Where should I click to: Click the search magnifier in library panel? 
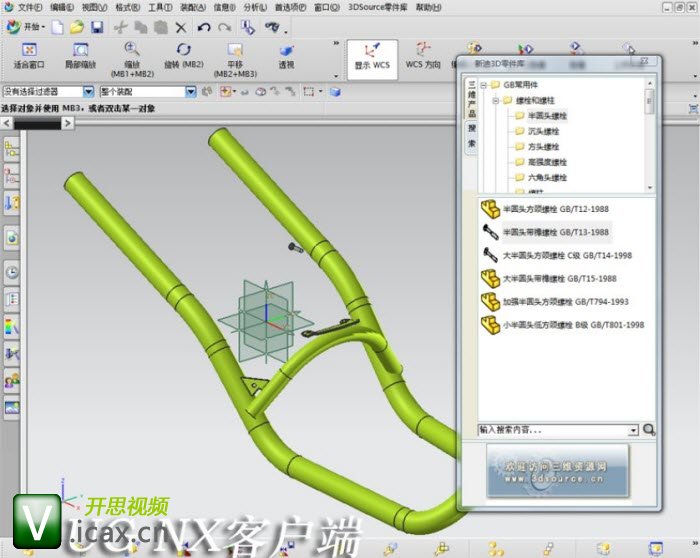(x=649, y=429)
